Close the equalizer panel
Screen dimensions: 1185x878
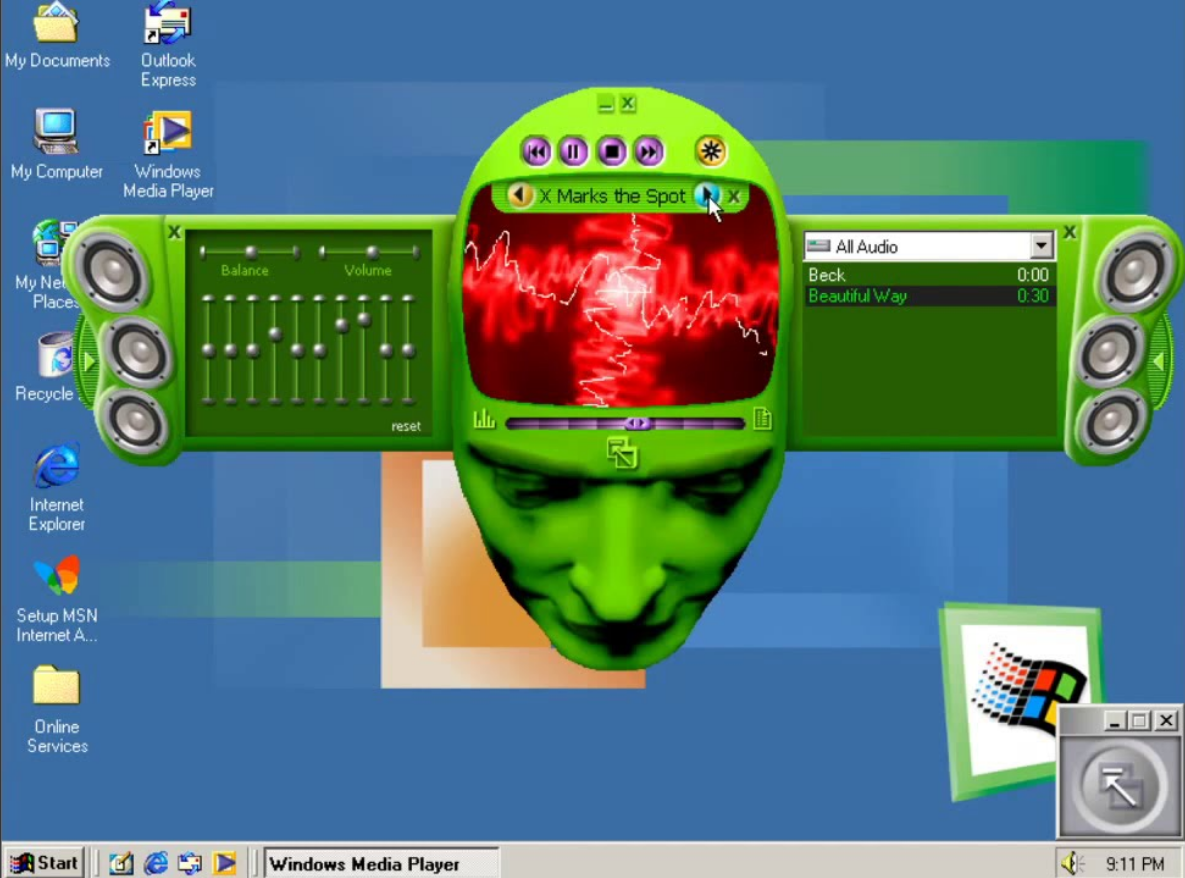coord(174,232)
